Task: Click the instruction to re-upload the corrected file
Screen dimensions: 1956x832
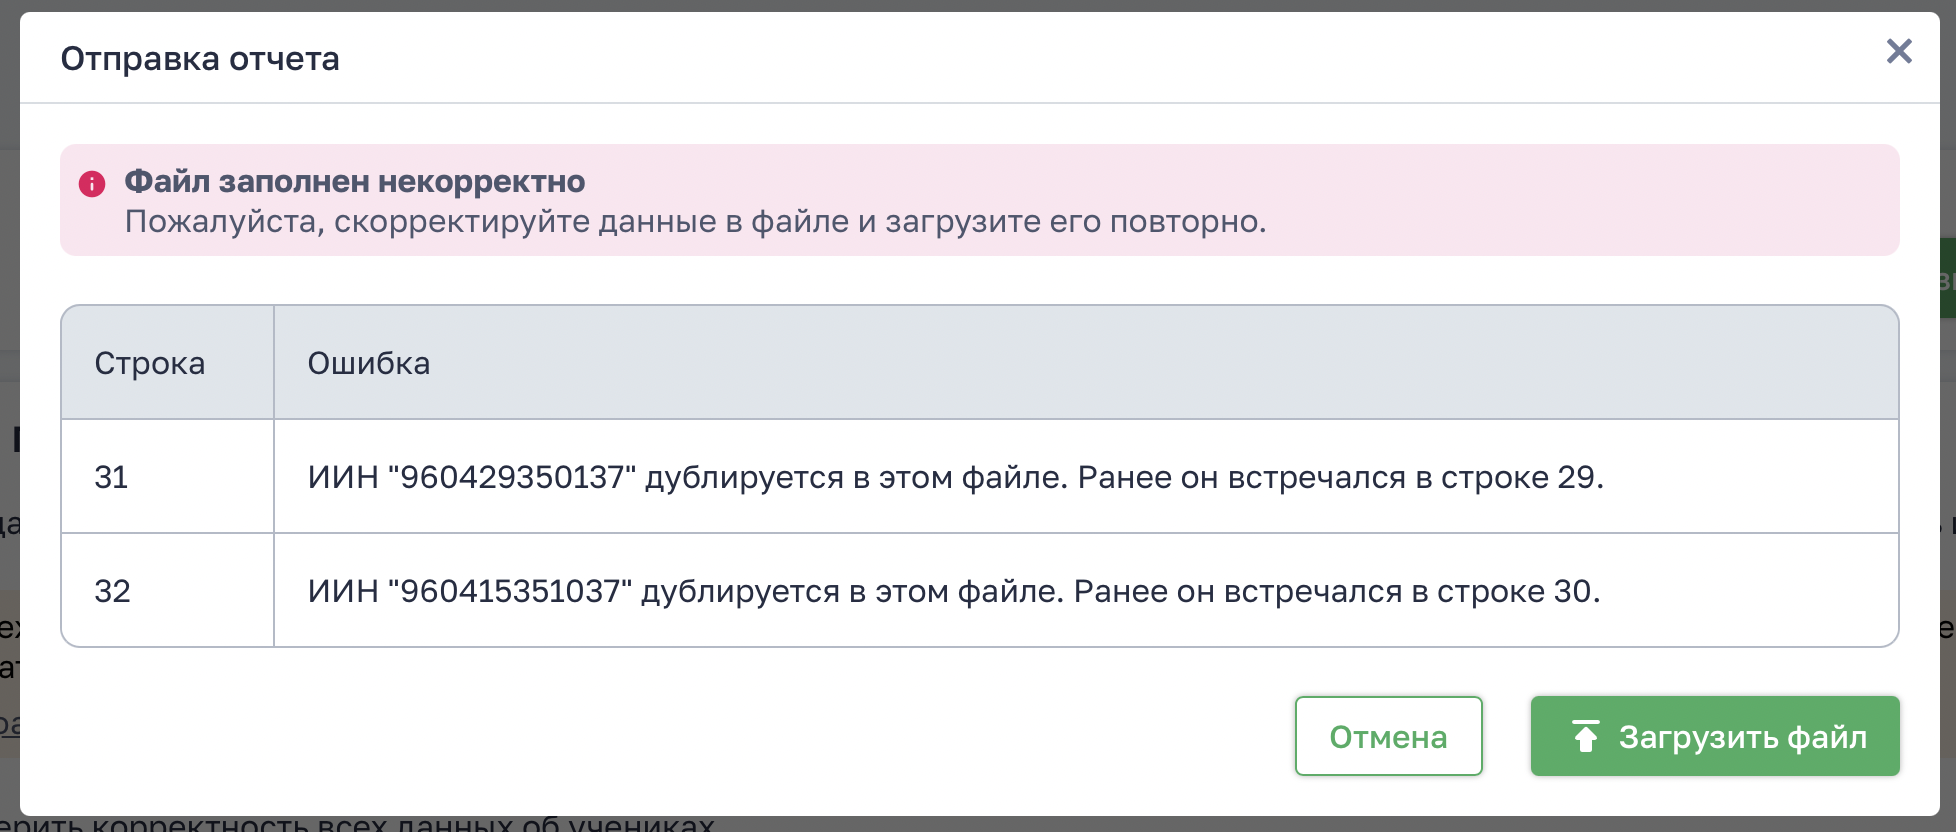Action: 695,221
